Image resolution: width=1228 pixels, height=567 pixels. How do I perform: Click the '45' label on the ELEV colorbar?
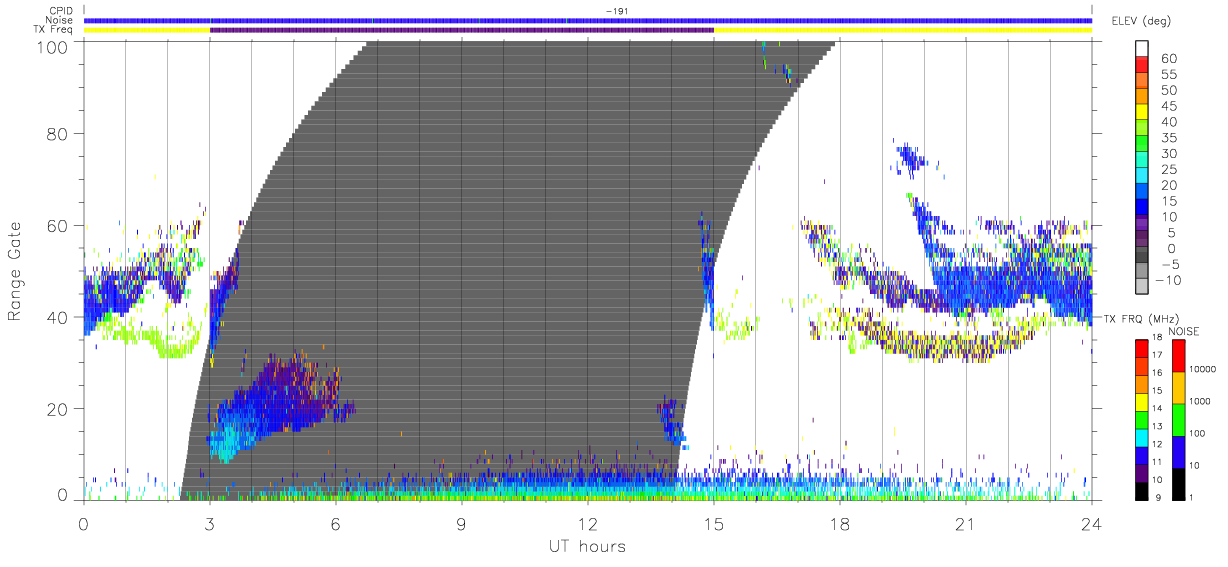pyautogui.click(x=1168, y=106)
